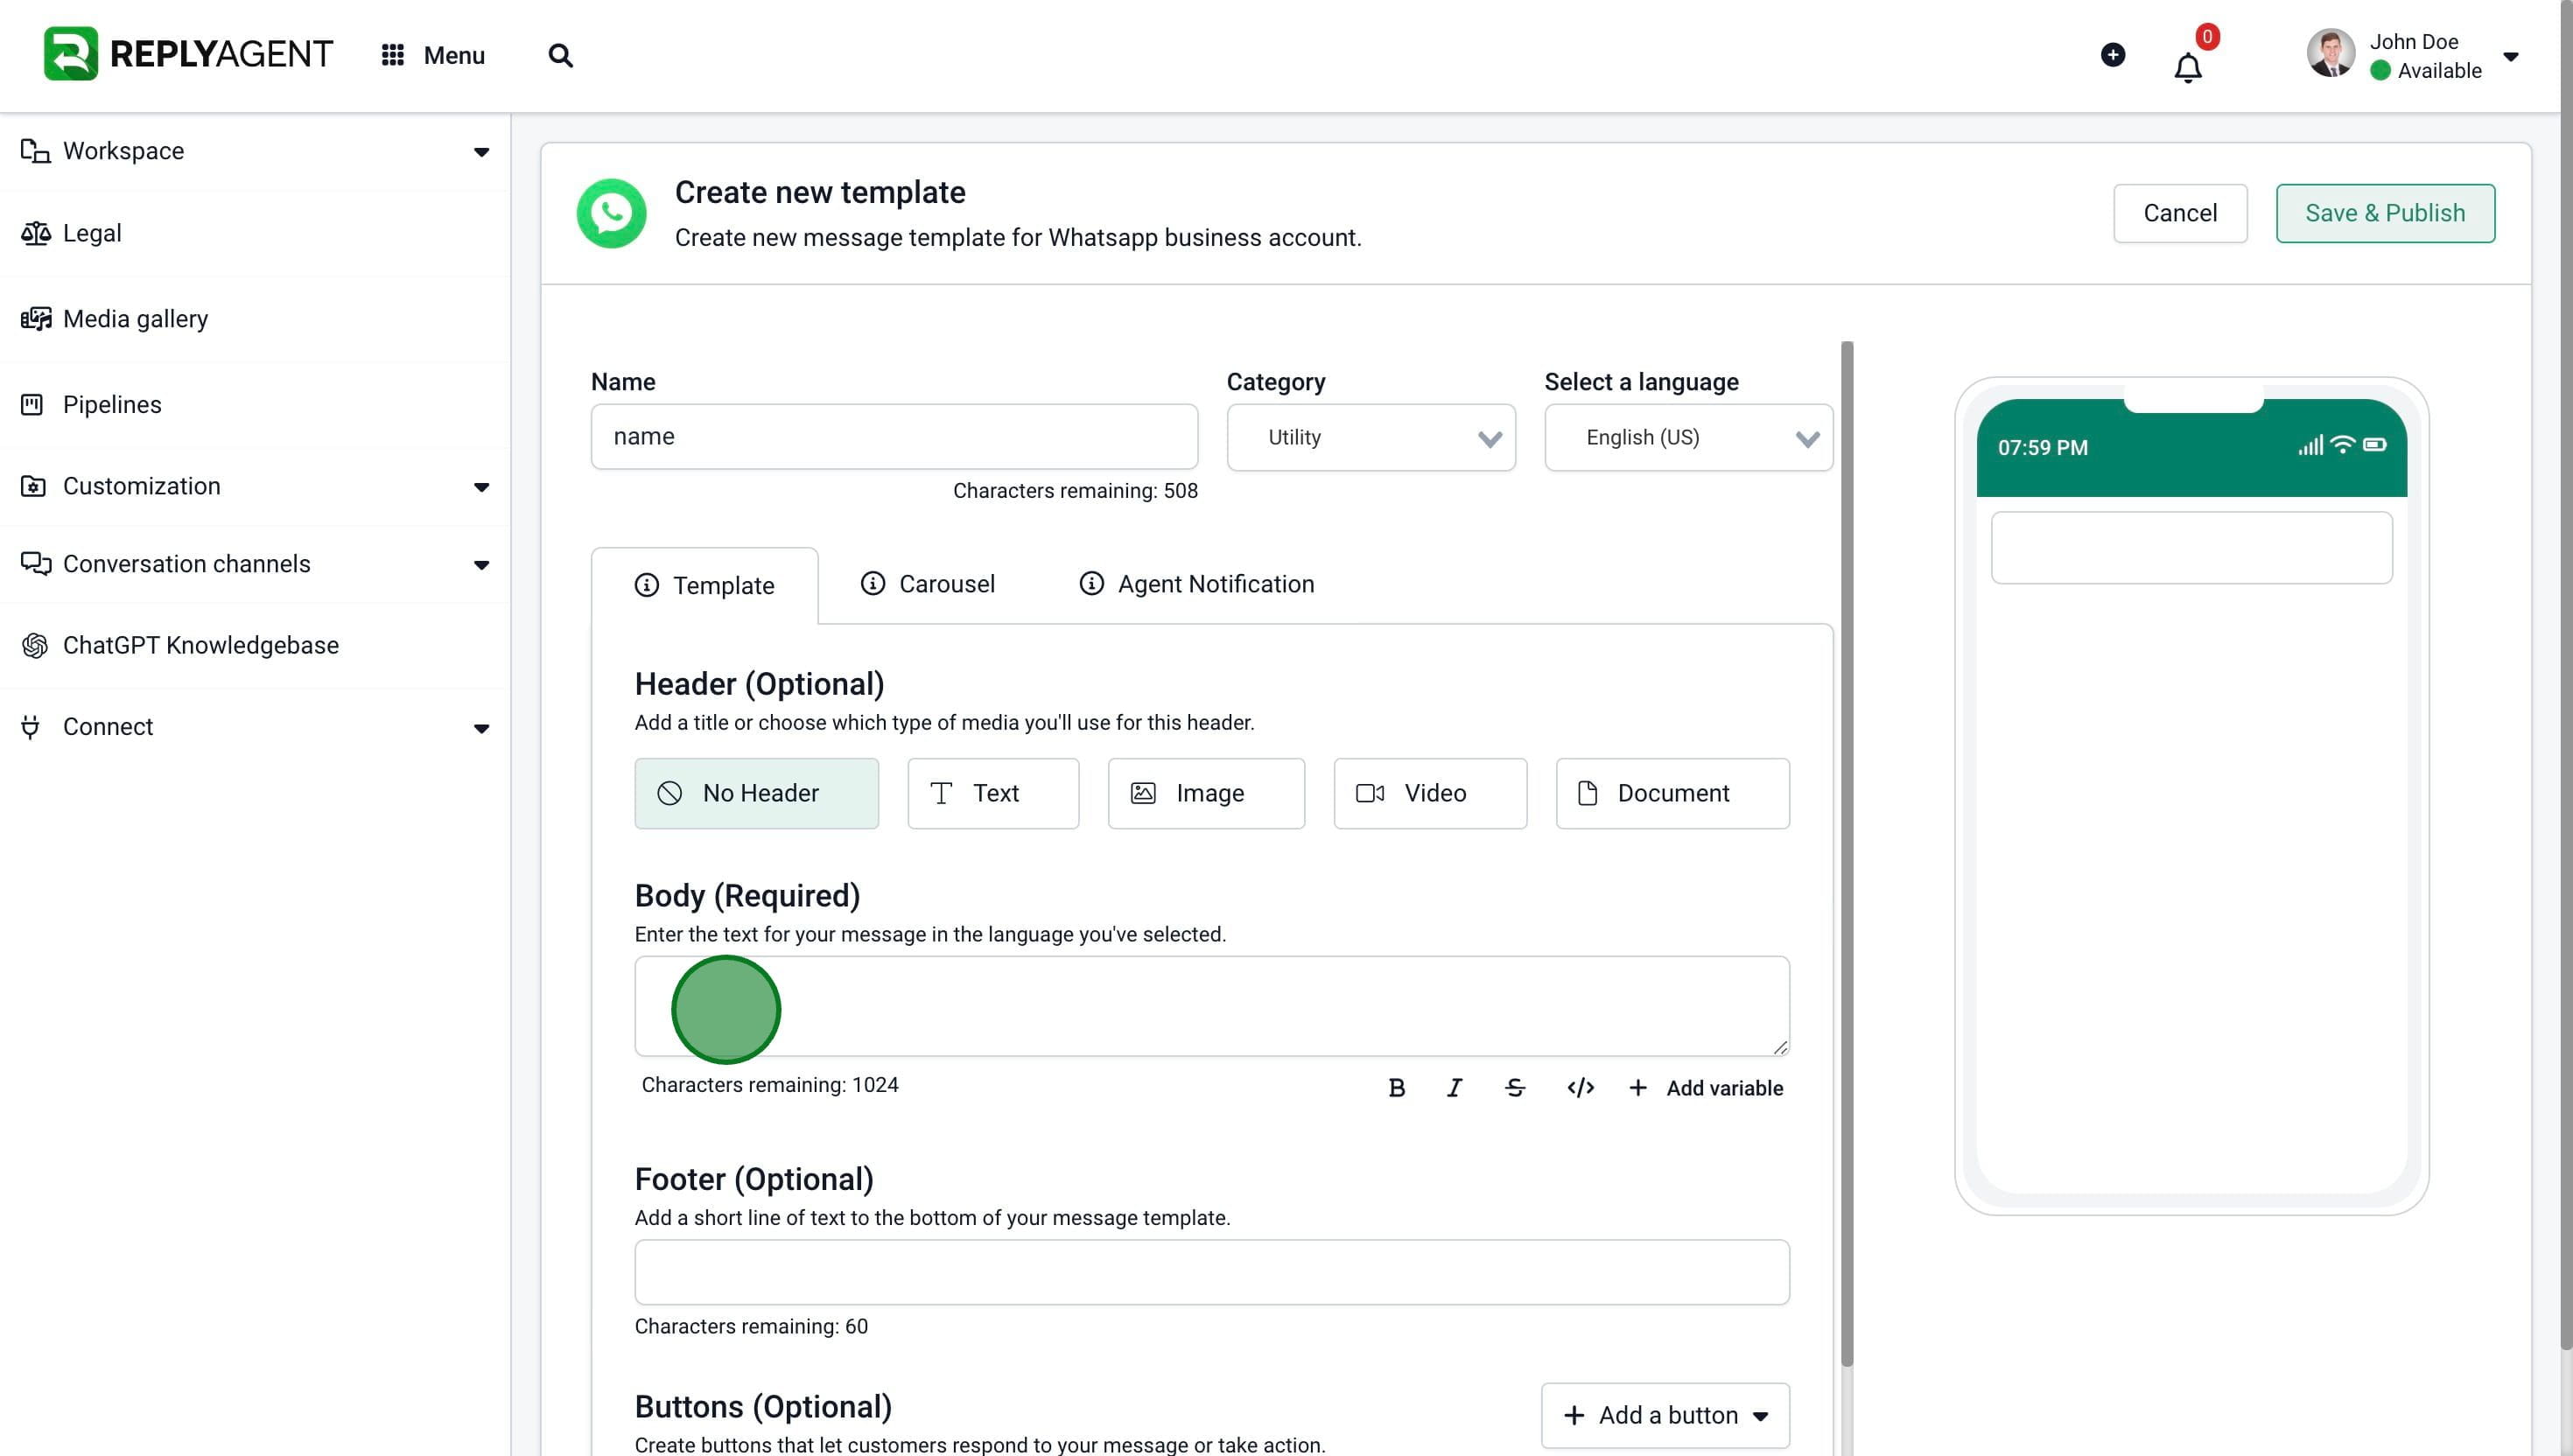Click the Legal scales icon

(35, 233)
